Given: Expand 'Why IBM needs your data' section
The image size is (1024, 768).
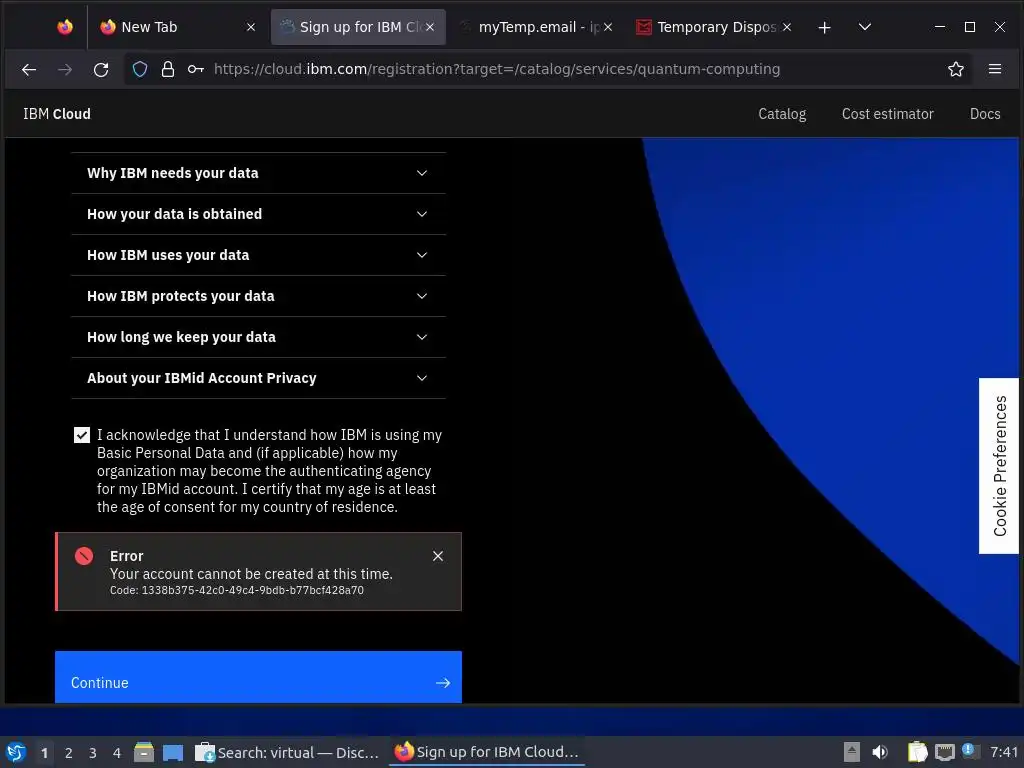Looking at the screenshot, I should pyautogui.click(x=259, y=173).
